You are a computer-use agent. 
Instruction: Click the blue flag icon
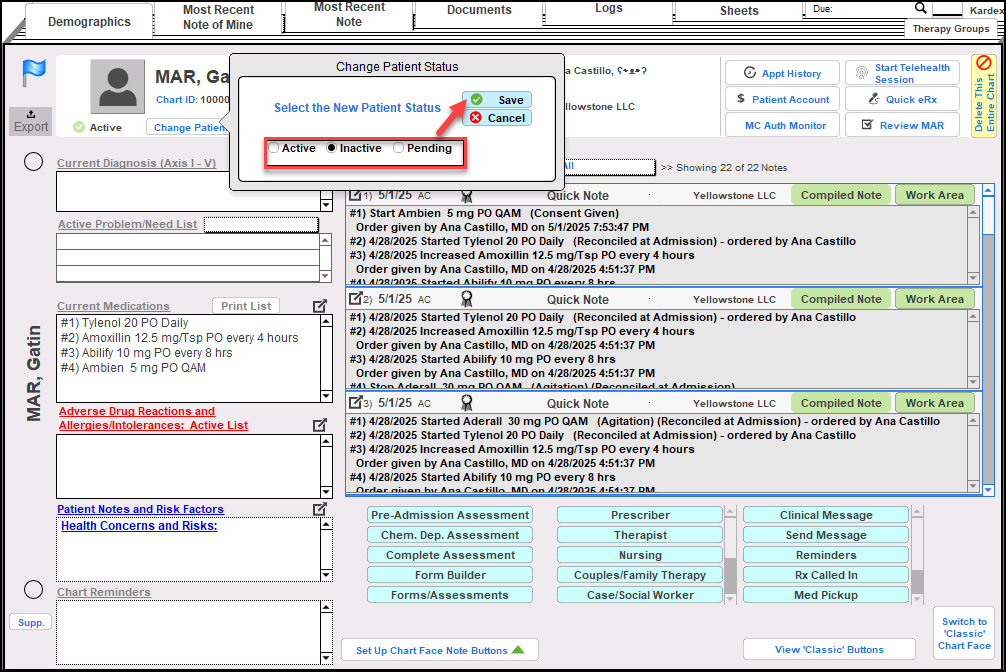pos(34,73)
